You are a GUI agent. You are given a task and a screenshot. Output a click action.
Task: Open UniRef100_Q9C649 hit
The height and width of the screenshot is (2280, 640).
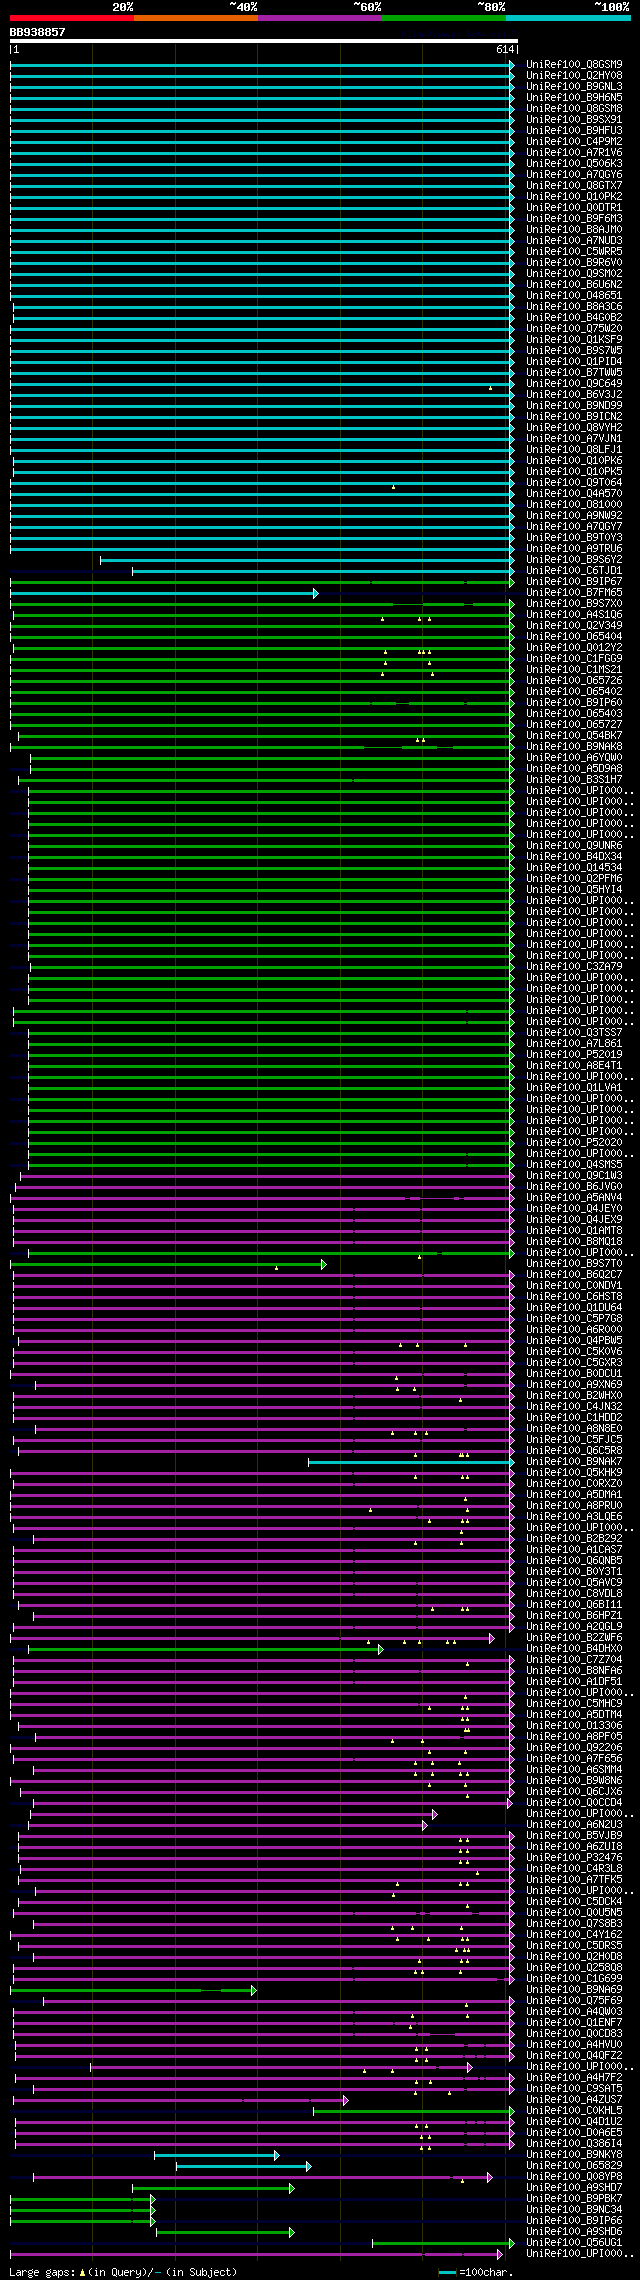(x=574, y=384)
